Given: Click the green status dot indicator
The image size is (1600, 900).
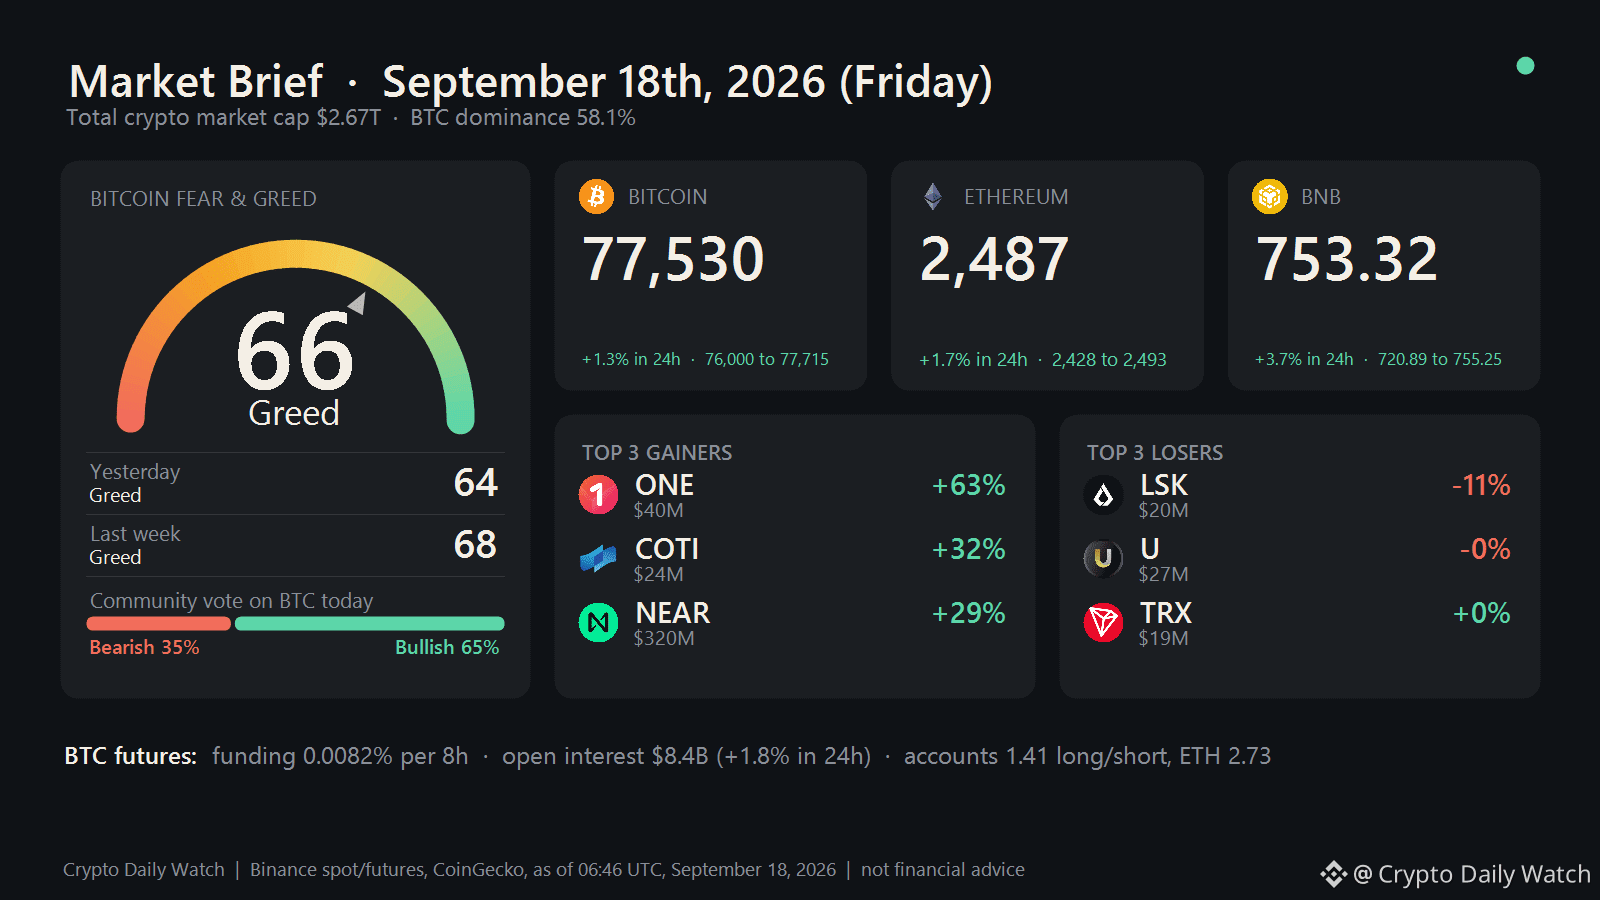Looking at the screenshot, I should (1525, 66).
